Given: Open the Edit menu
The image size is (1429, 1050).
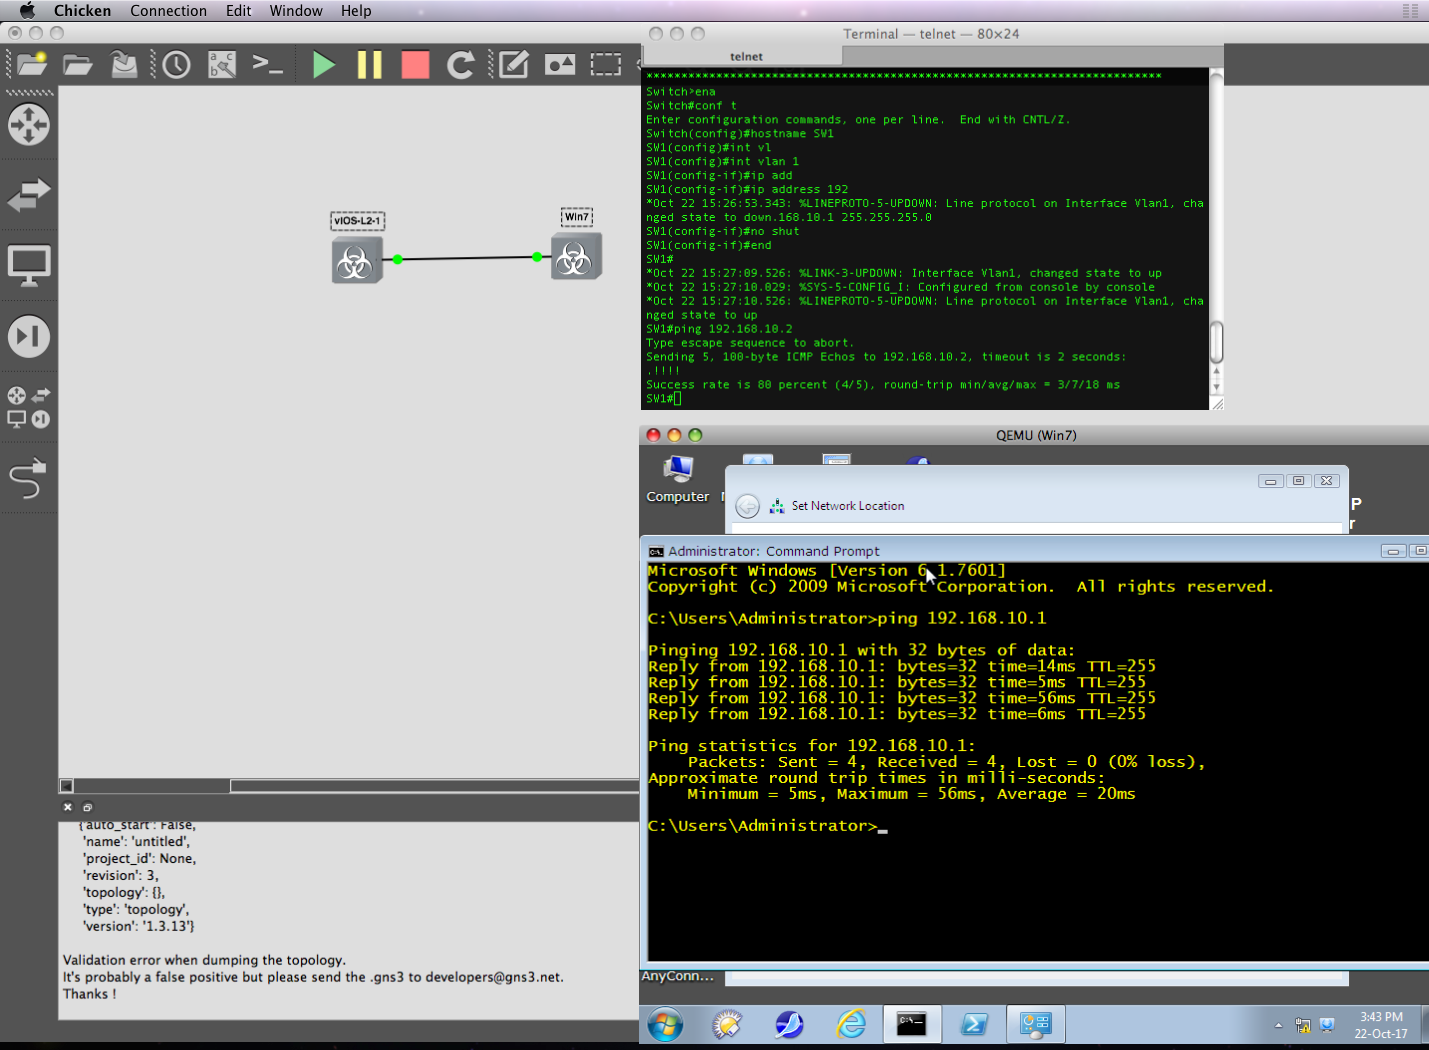Looking at the screenshot, I should point(238,11).
